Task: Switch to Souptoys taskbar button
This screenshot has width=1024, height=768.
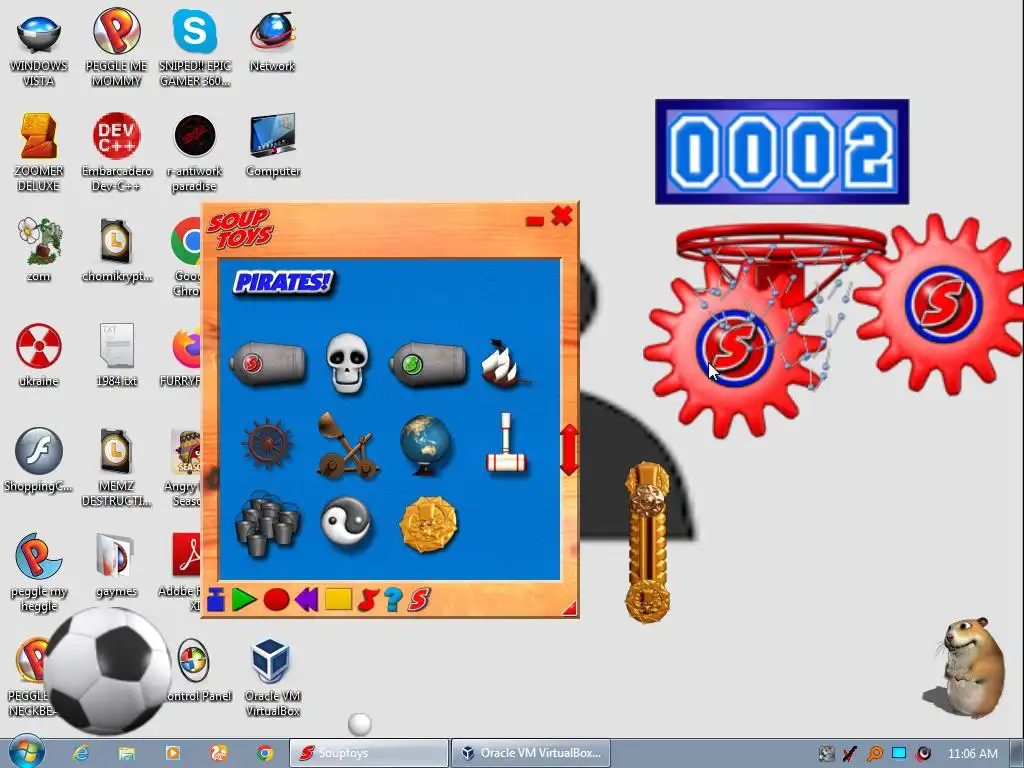Action: pyautogui.click(x=369, y=753)
